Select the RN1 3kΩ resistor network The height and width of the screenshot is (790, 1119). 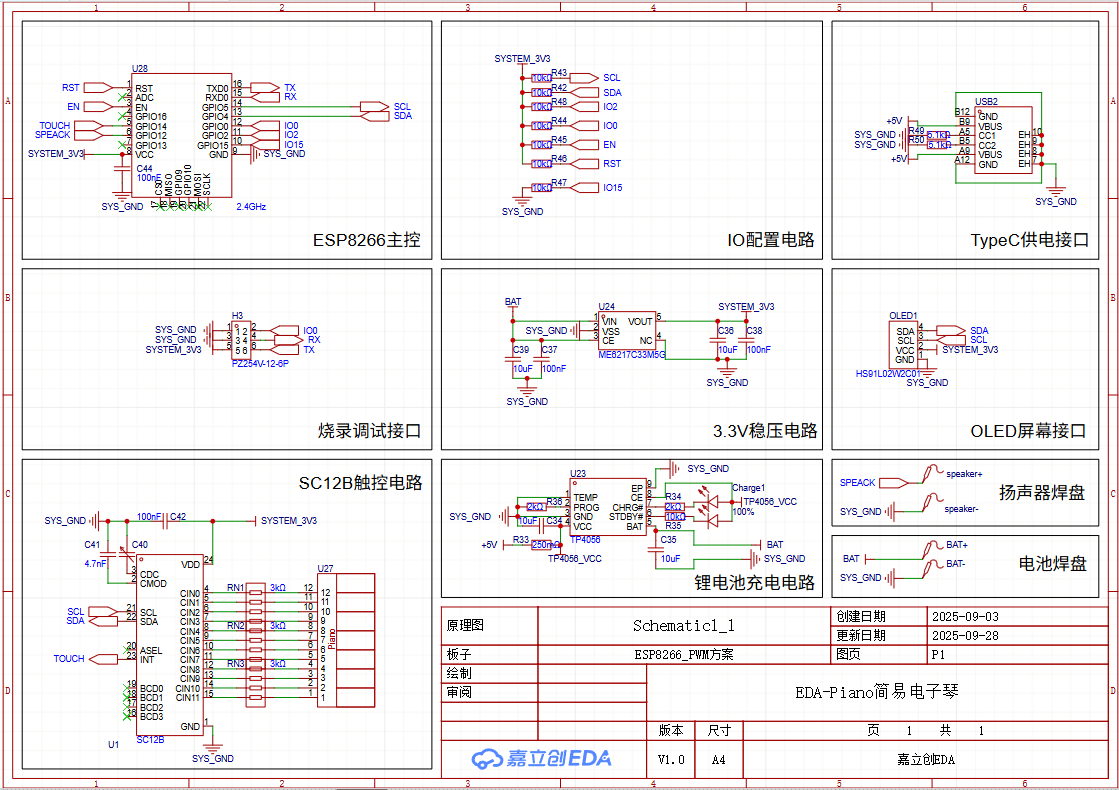pos(256,598)
